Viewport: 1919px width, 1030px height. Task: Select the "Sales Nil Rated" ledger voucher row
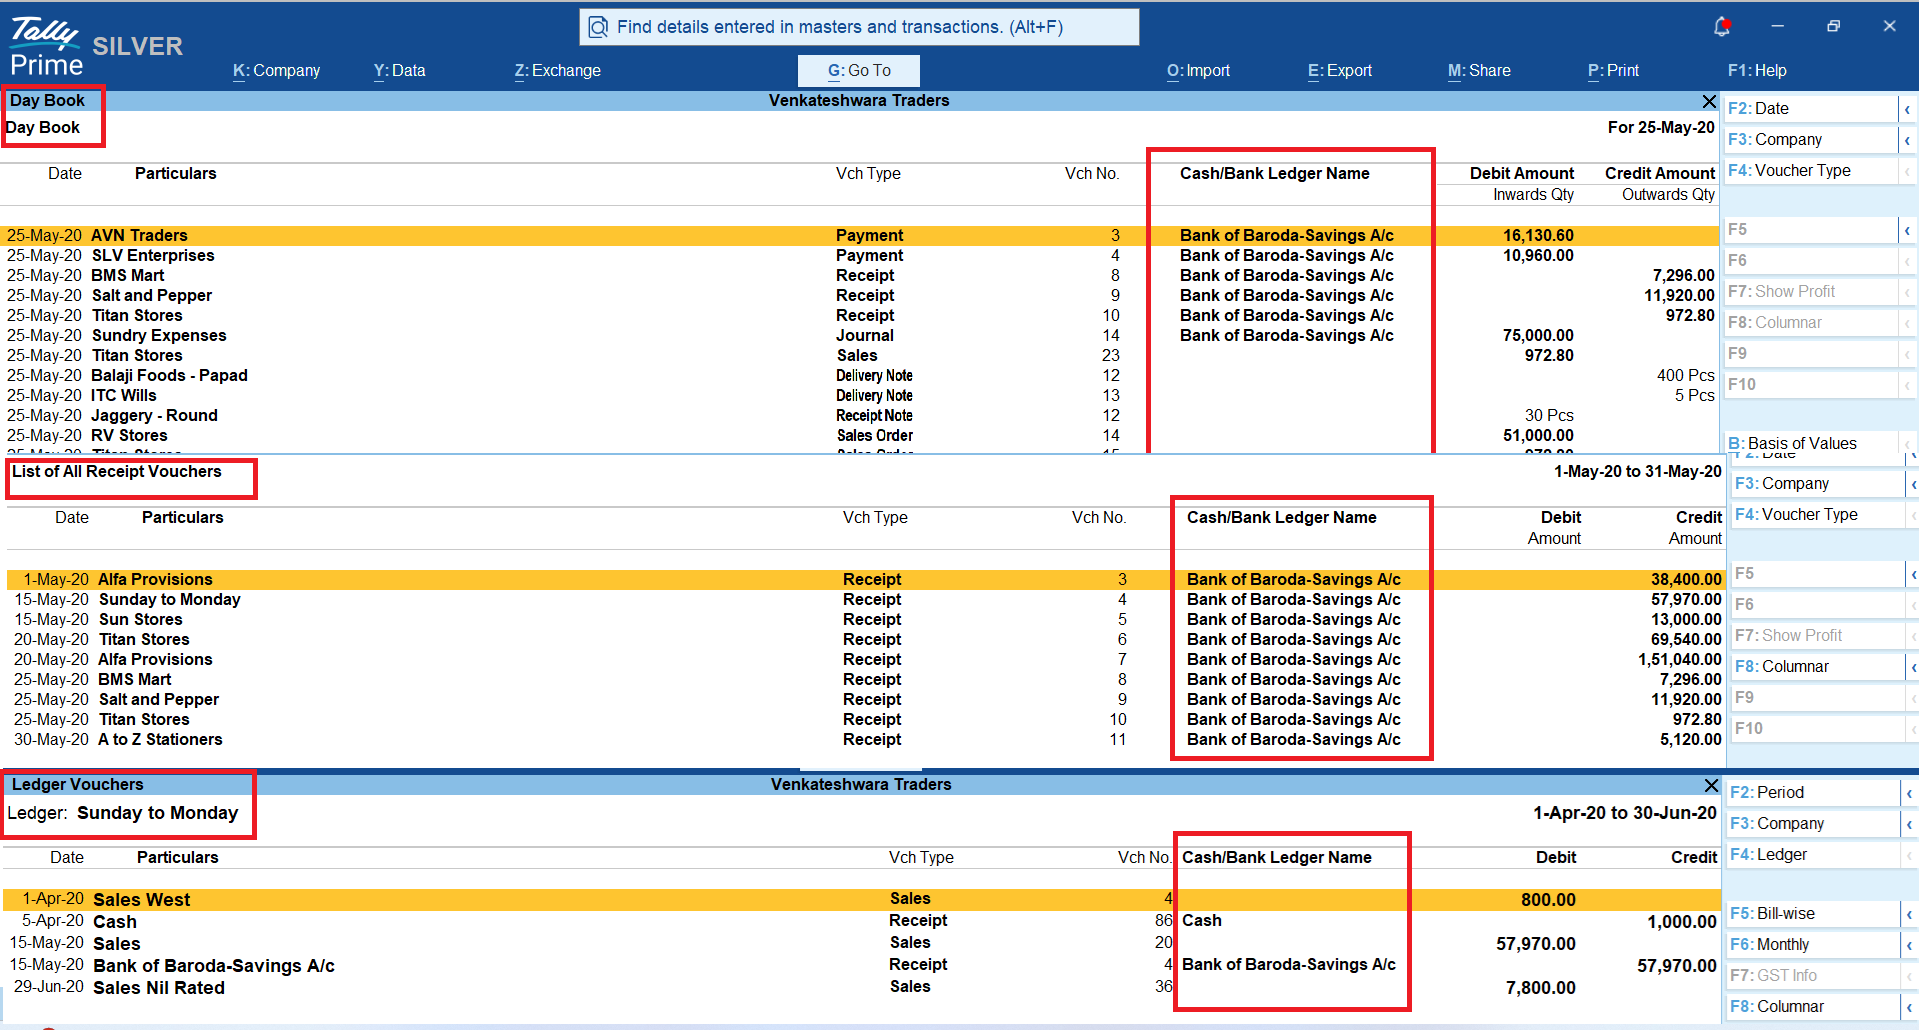861,988
